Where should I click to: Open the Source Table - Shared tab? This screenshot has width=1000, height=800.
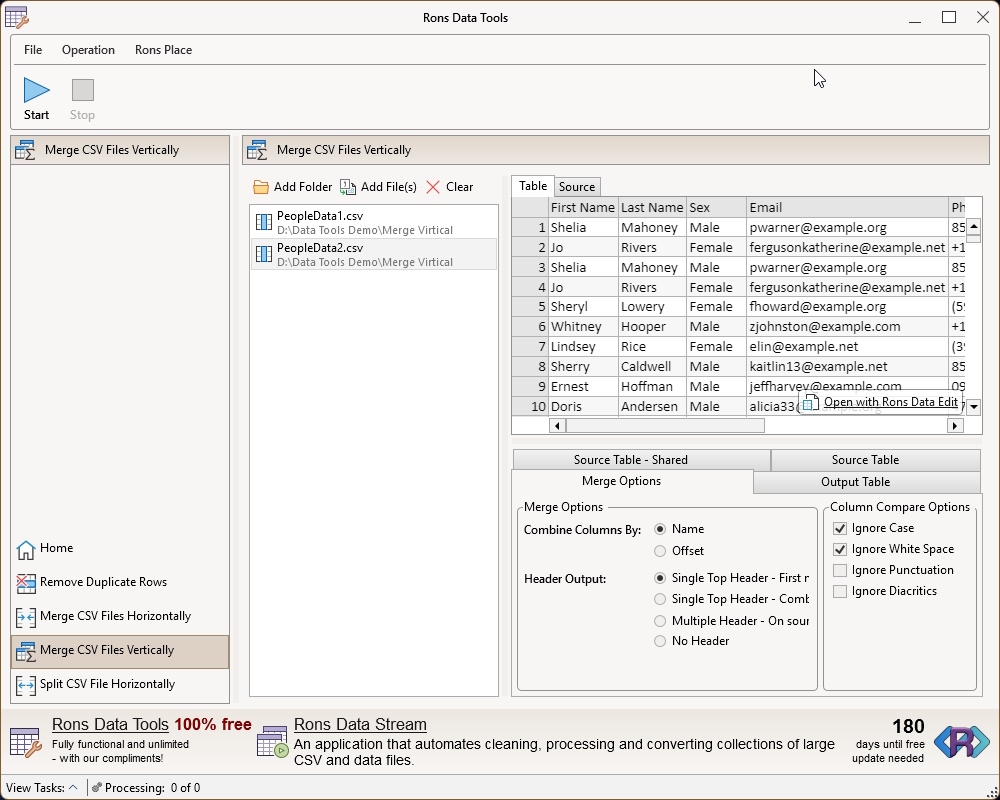[x=641, y=460]
